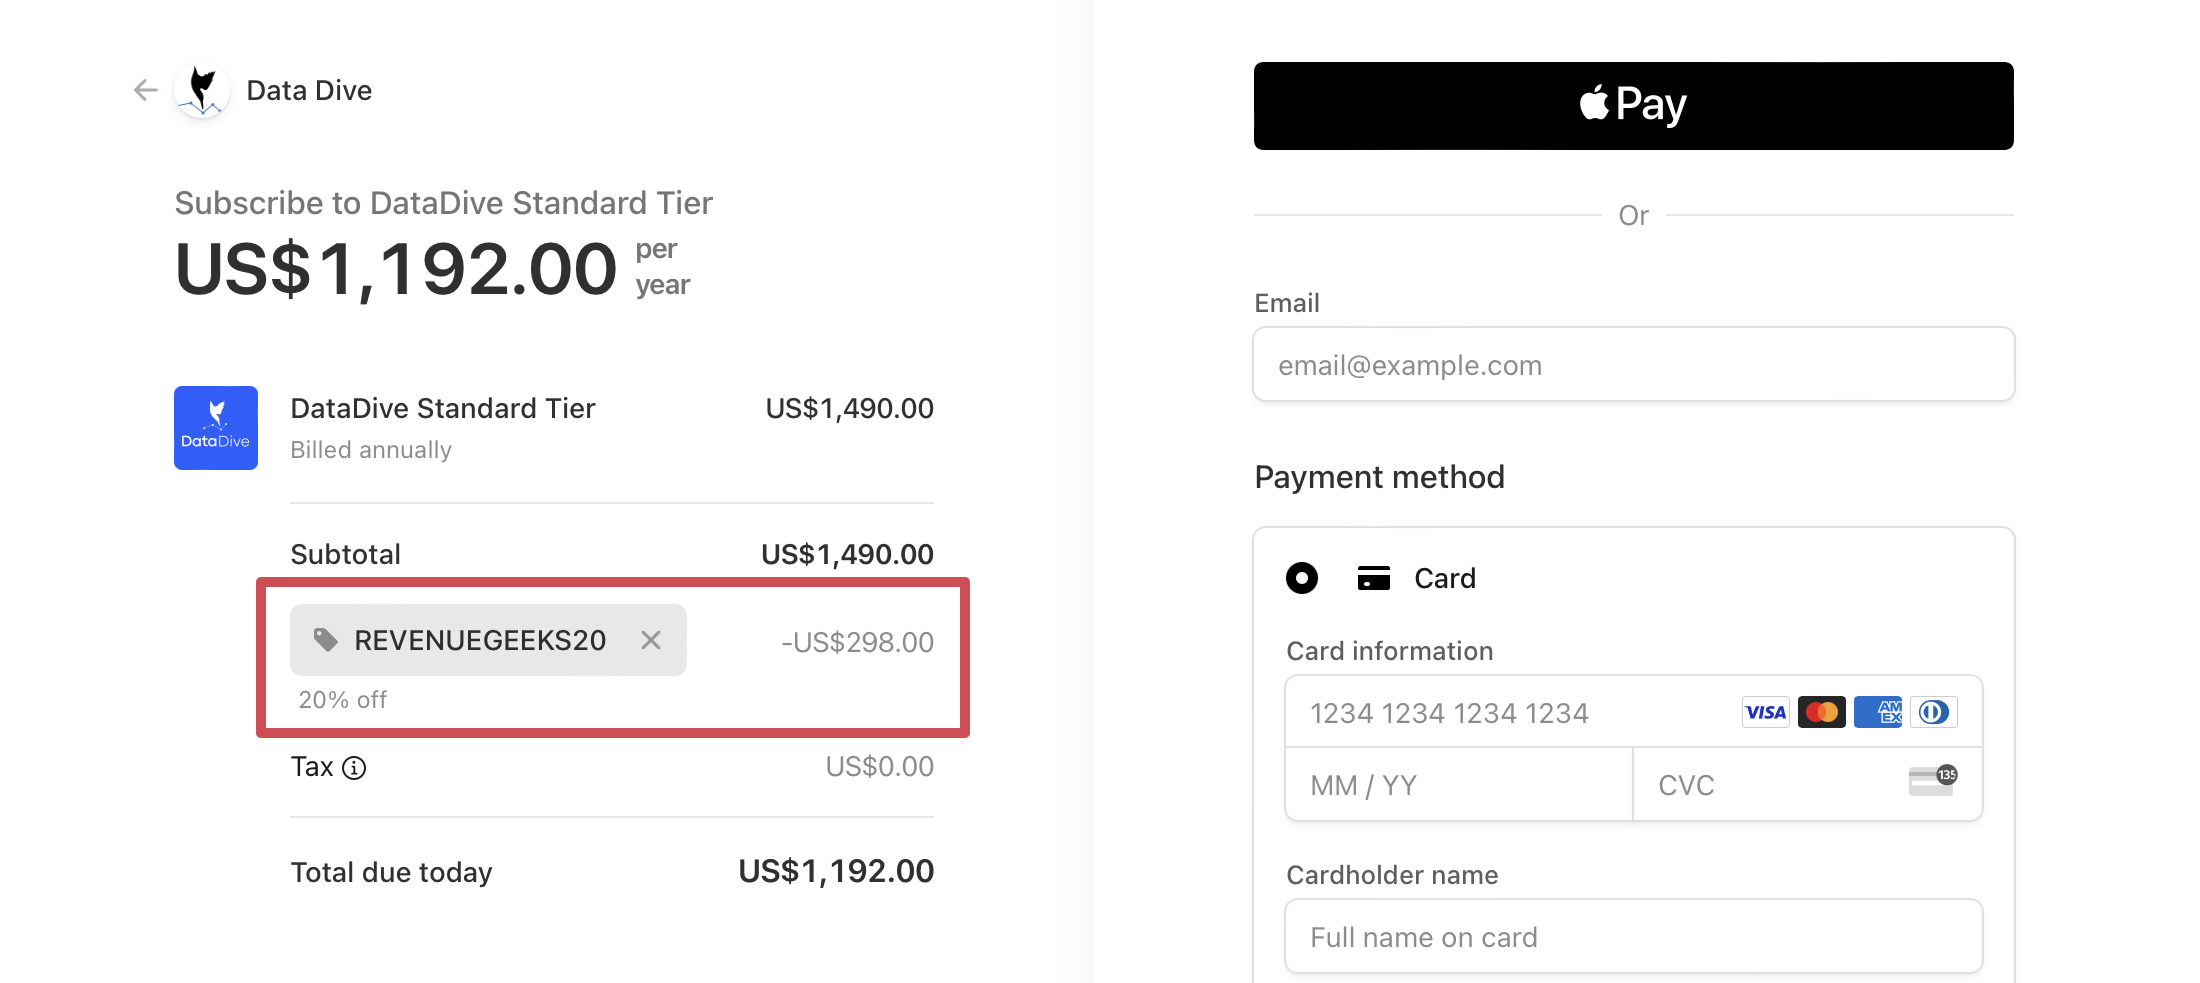Focus the card number field
The image size is (2200, 983).
pos(1633,712)
